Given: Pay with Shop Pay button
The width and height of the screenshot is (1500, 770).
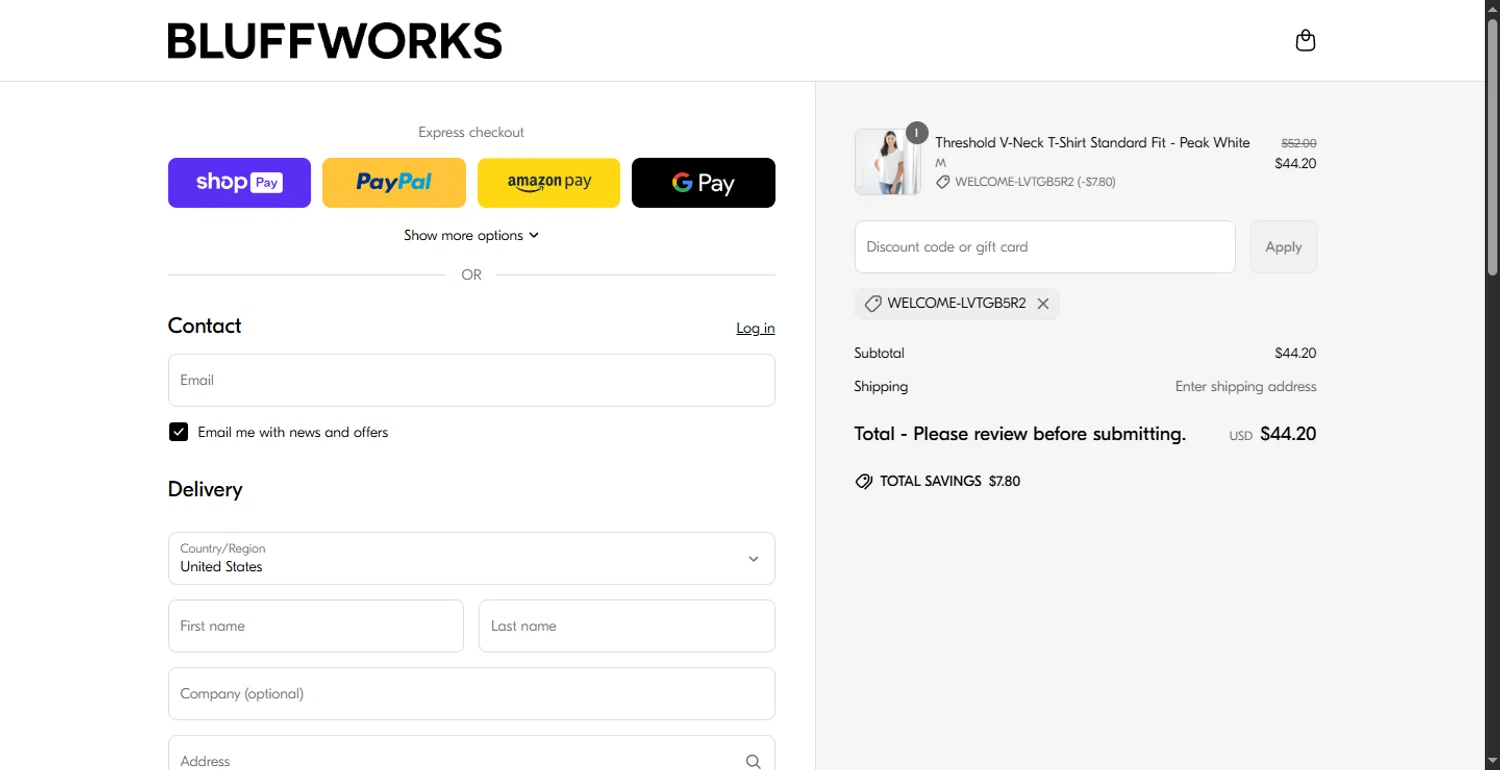Looking at the screenshot, I should click(x=239, y=183).
